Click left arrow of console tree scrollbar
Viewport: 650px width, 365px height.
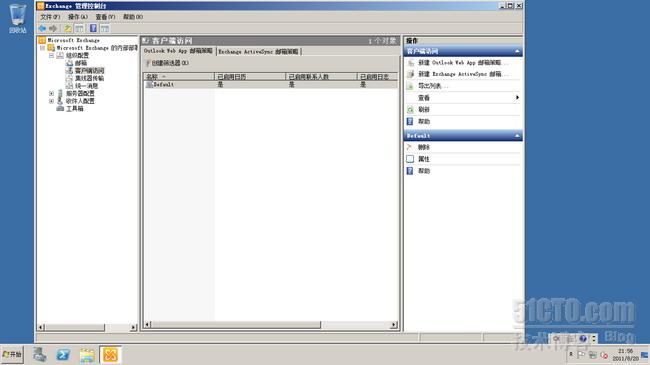coord(41,327)
